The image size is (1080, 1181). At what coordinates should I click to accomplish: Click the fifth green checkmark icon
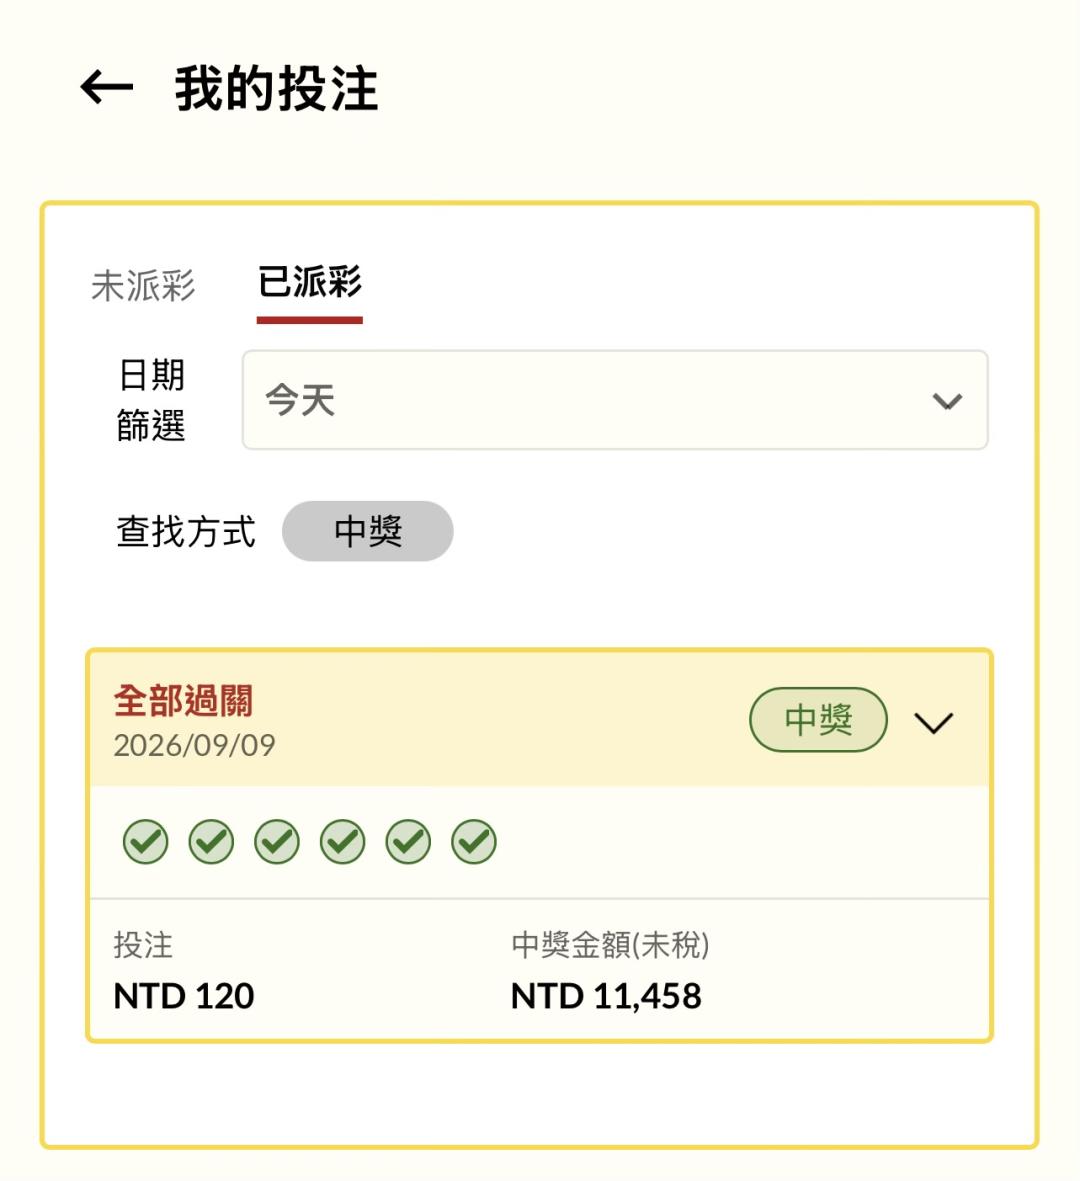point(408,841)
